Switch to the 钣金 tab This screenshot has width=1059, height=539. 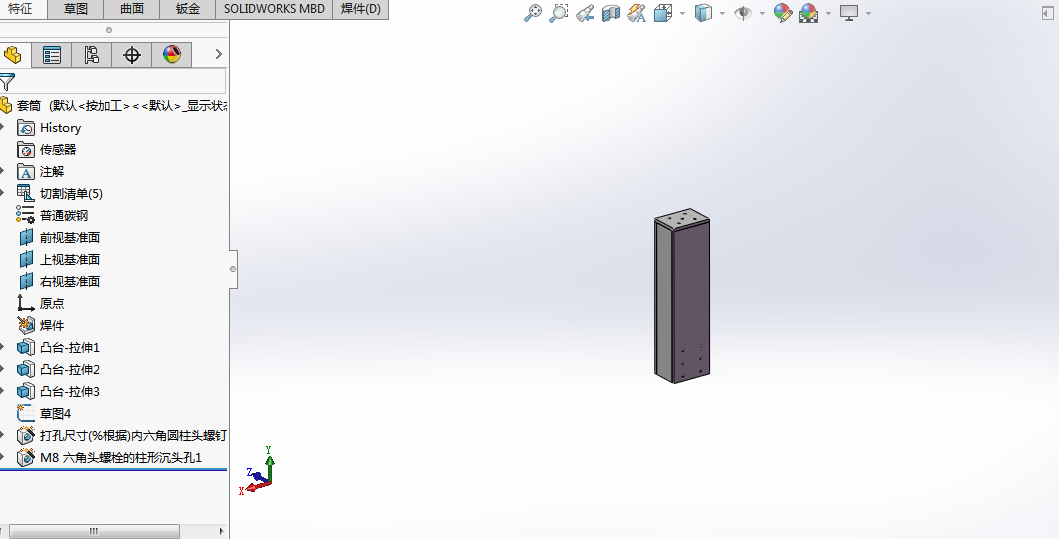[187, 9]
